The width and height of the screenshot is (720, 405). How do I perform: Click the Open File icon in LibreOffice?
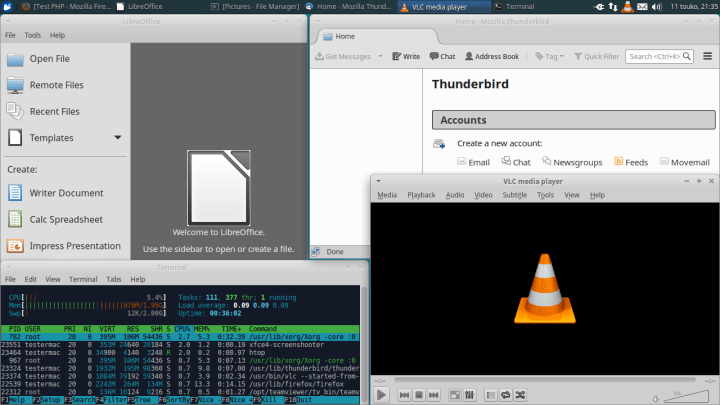pyautogui.click(x=16, y=59)
